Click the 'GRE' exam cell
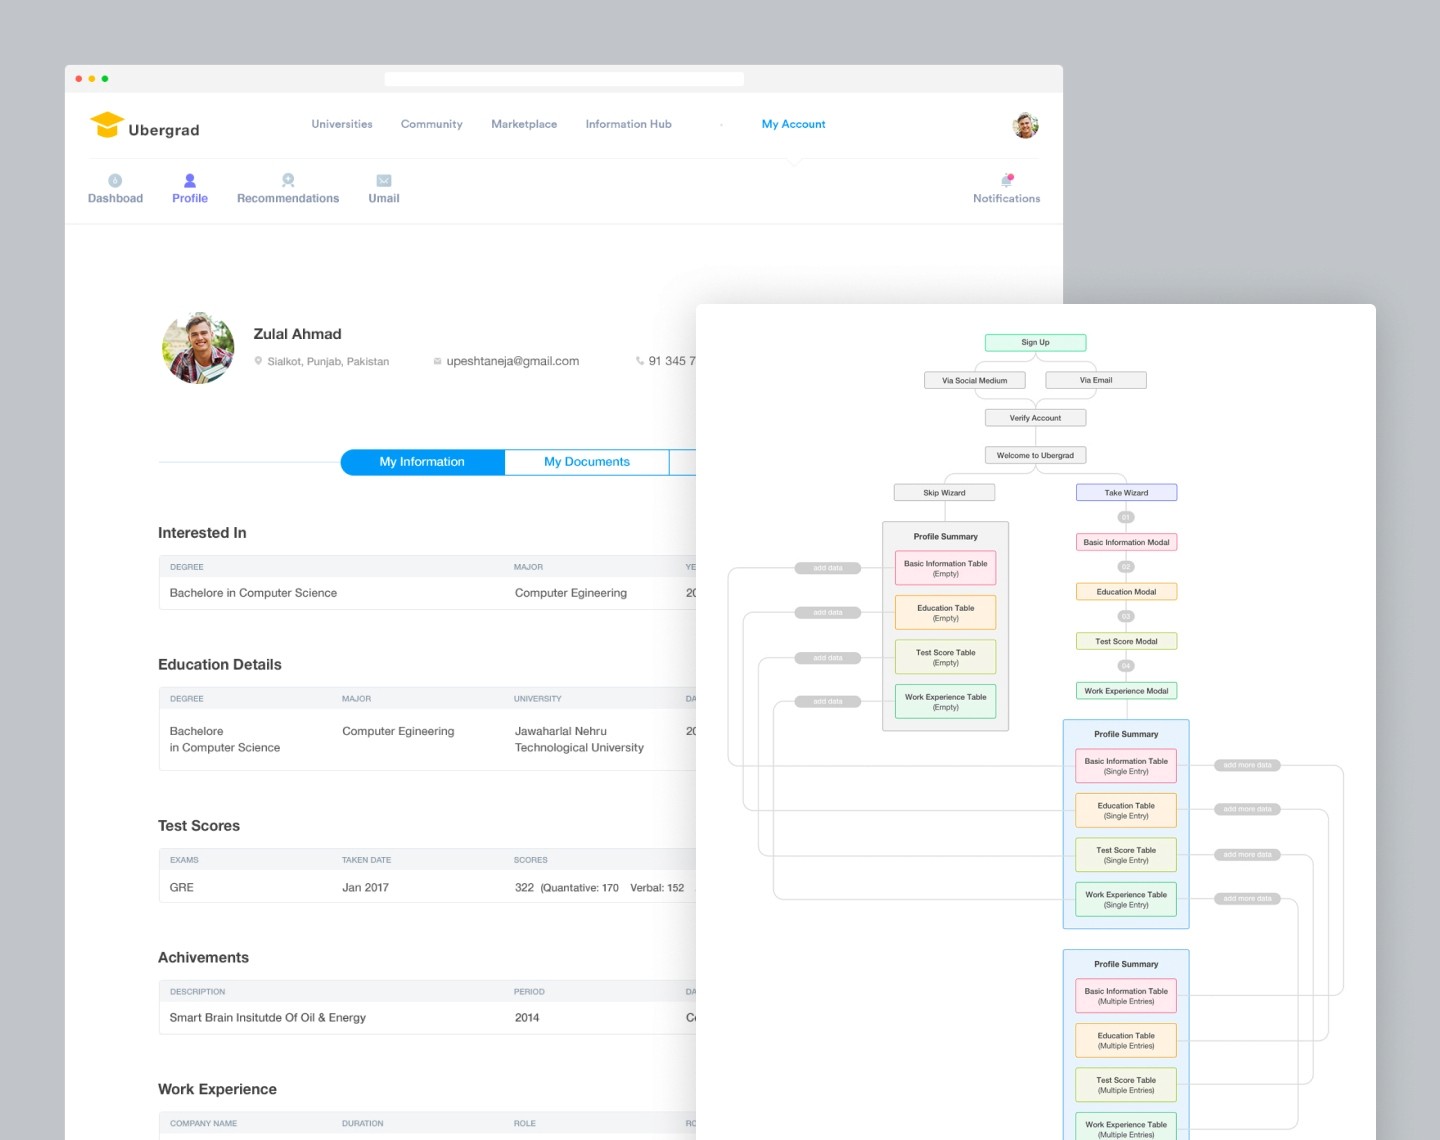This screenshot has height=1140, width=1440. point(182,887)
